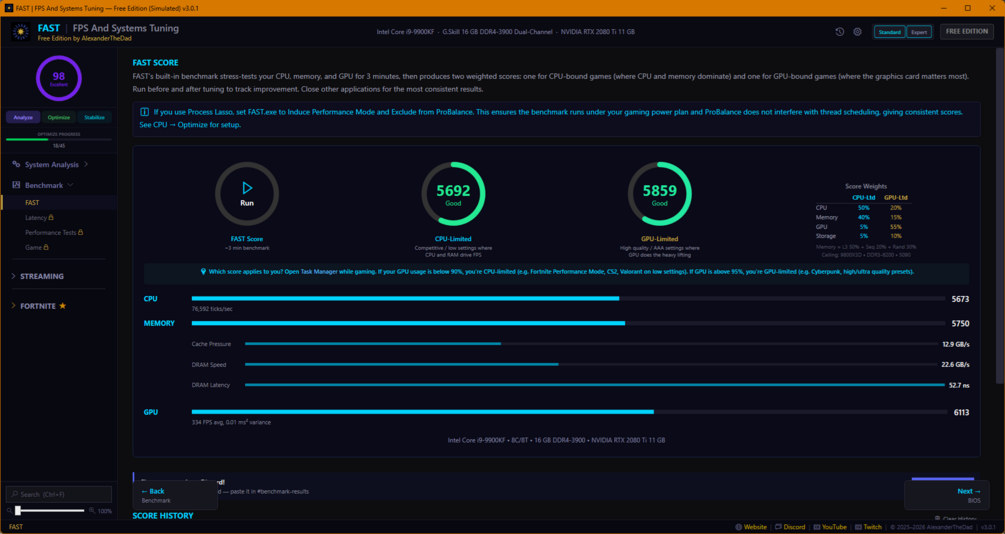Image resolution: width=1005 pixels, height=534 pixels.
Task: Click the Cache Pressure 12.9 GB/s value
Action: click(956, 344)
